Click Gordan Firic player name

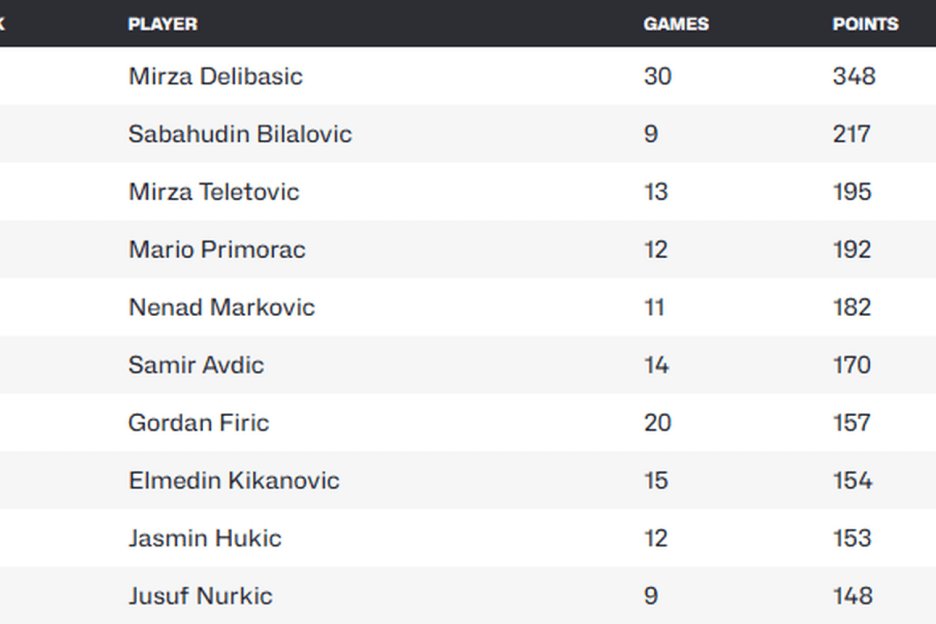tap(199, 423)
